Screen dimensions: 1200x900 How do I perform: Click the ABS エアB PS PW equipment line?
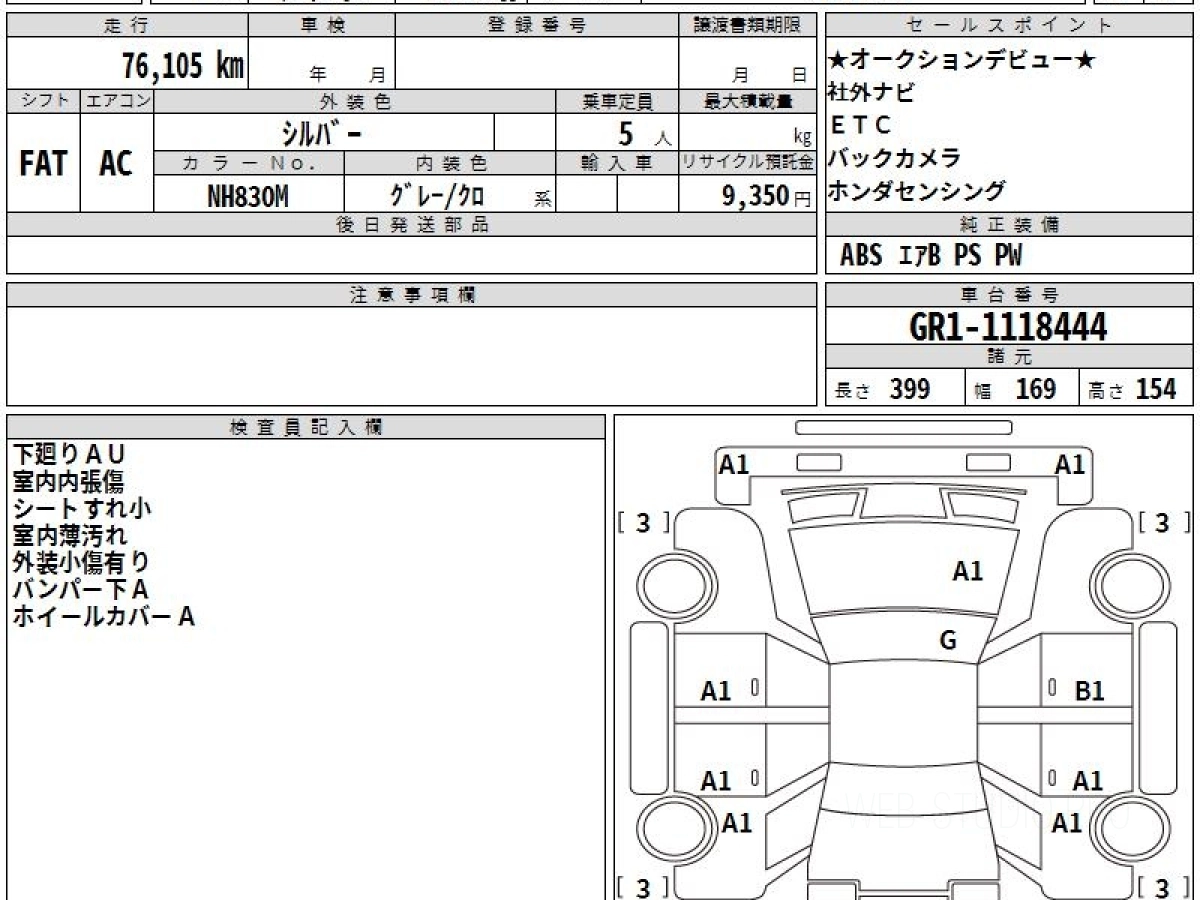(x=931, y=256)
